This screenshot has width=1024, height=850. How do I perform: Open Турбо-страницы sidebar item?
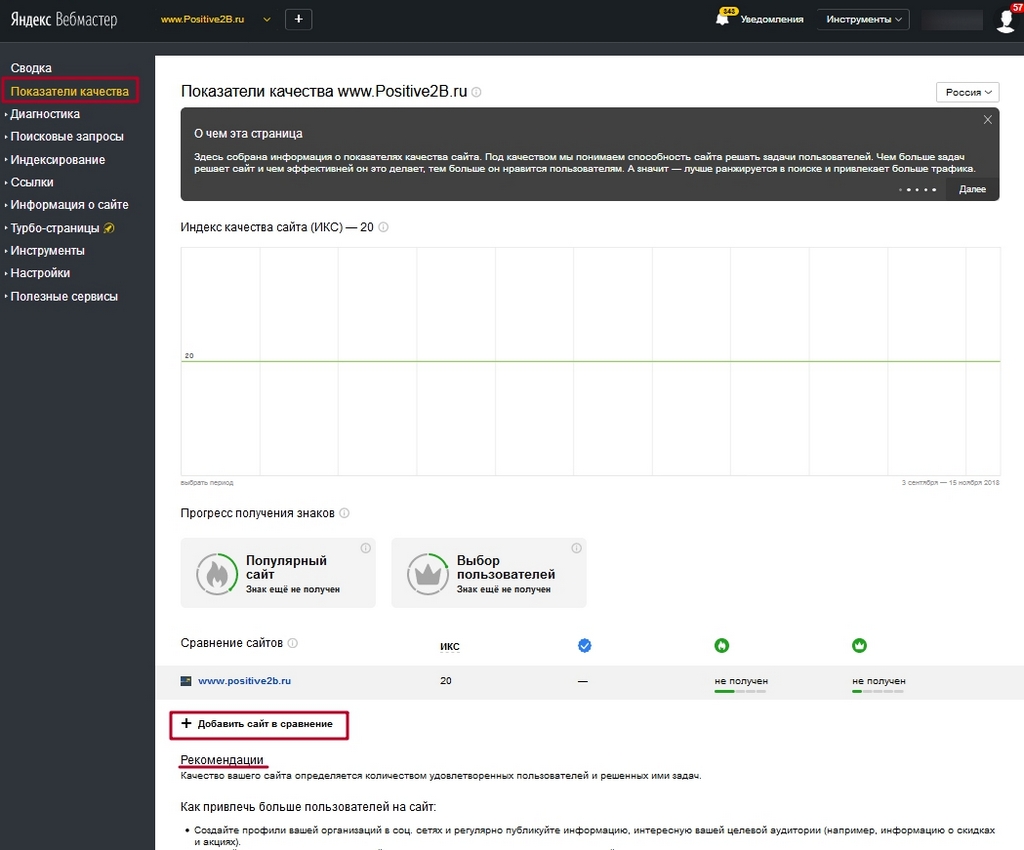coord(55,228)
